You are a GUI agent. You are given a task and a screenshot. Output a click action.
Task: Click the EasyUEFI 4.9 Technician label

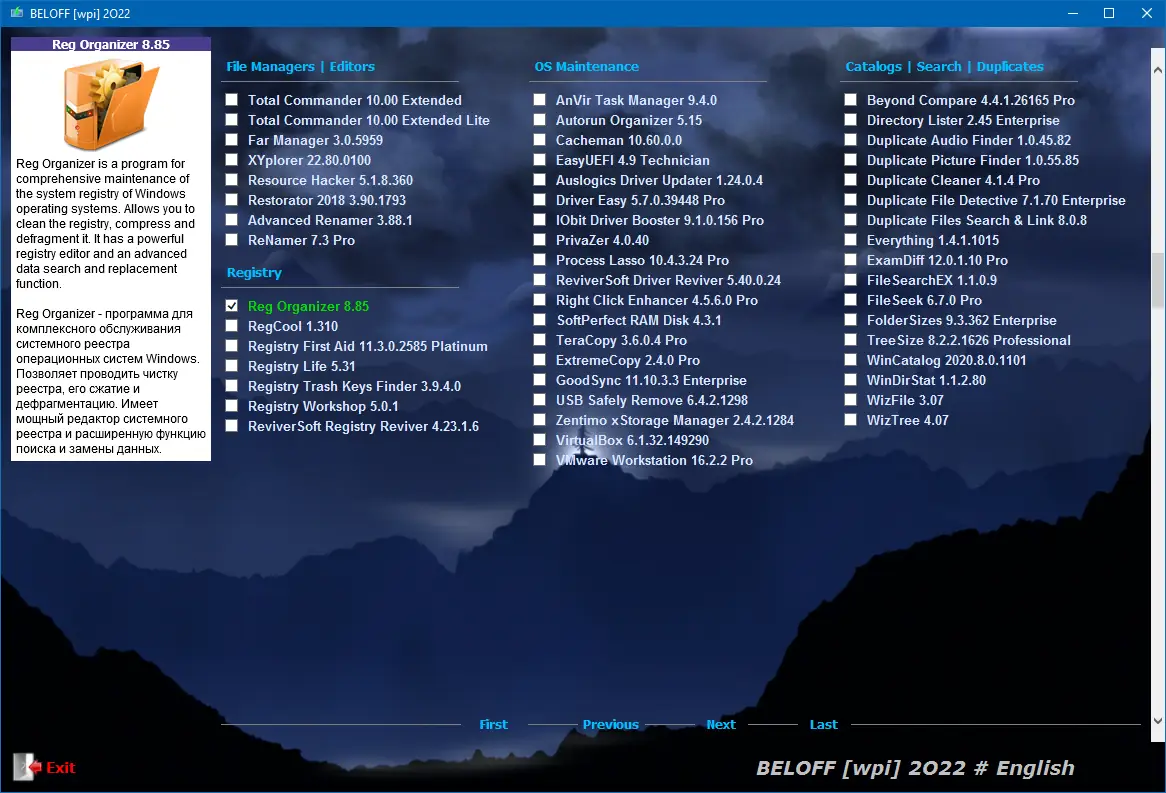633,160
